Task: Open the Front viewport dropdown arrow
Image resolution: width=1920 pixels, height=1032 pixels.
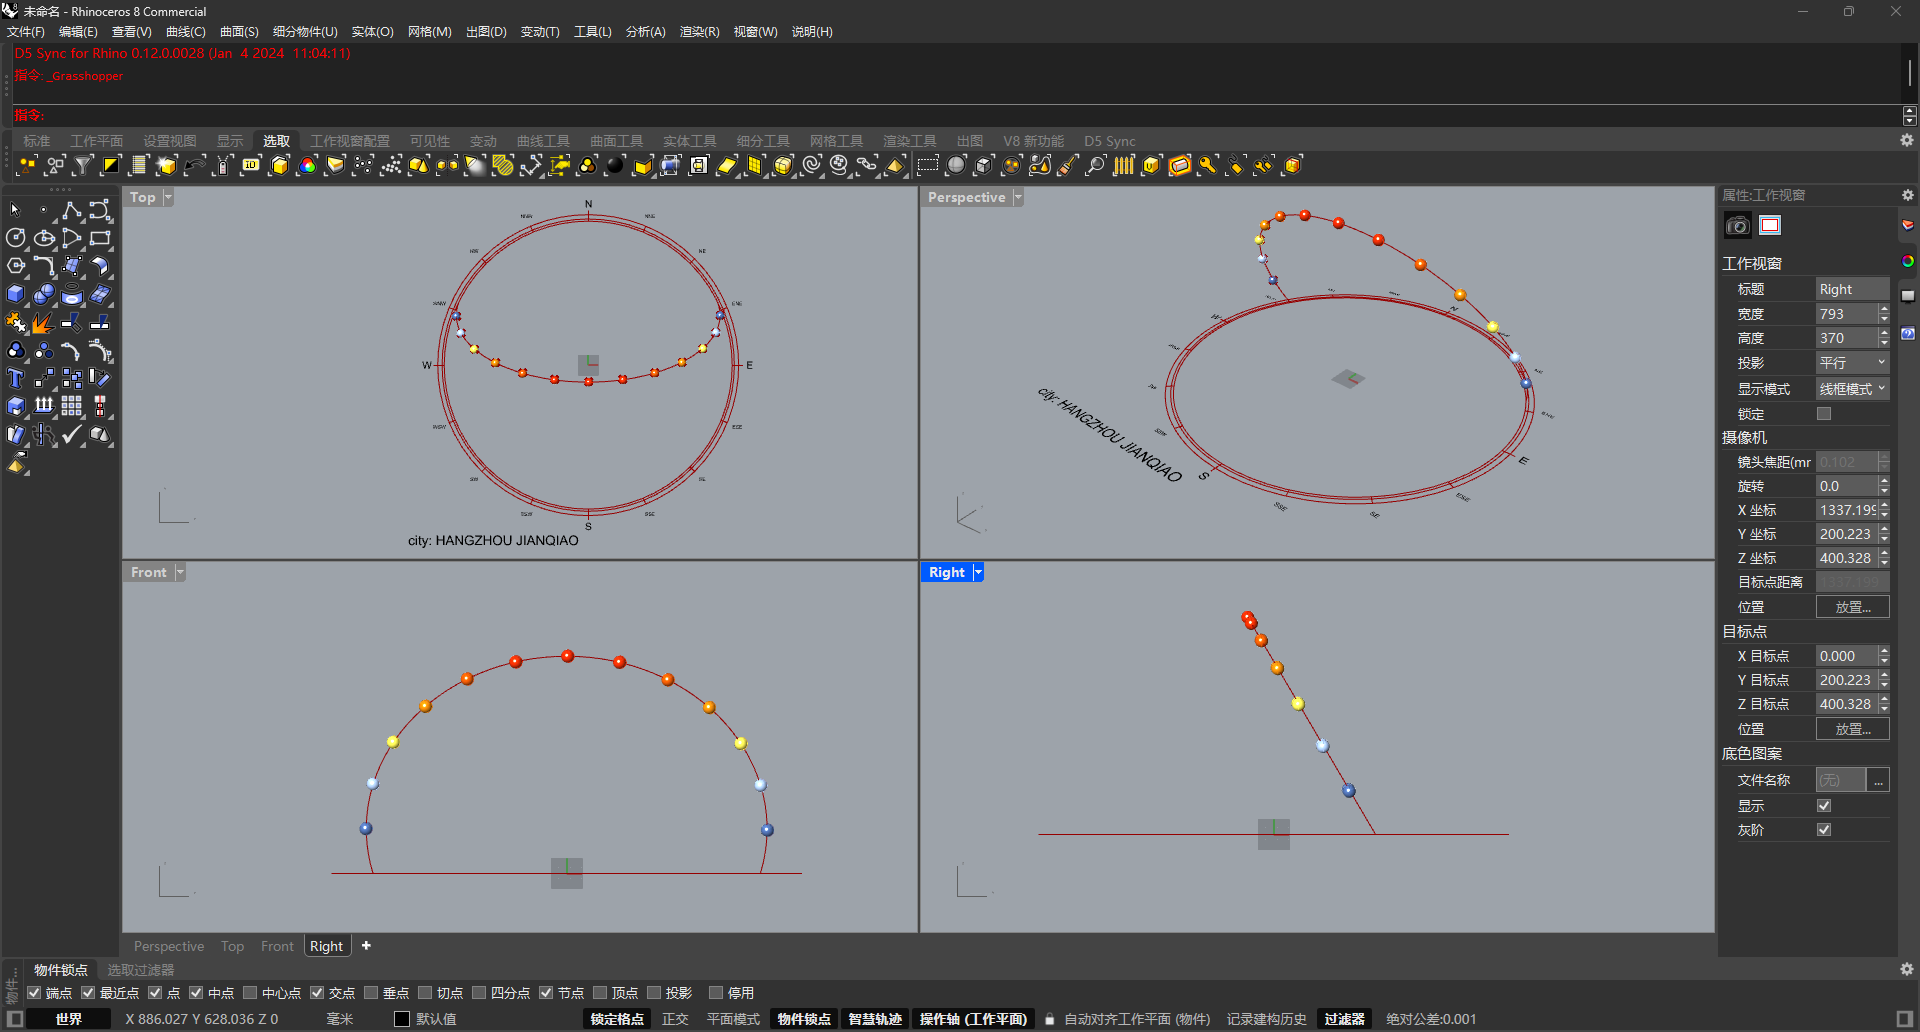Action: point(180,572)
